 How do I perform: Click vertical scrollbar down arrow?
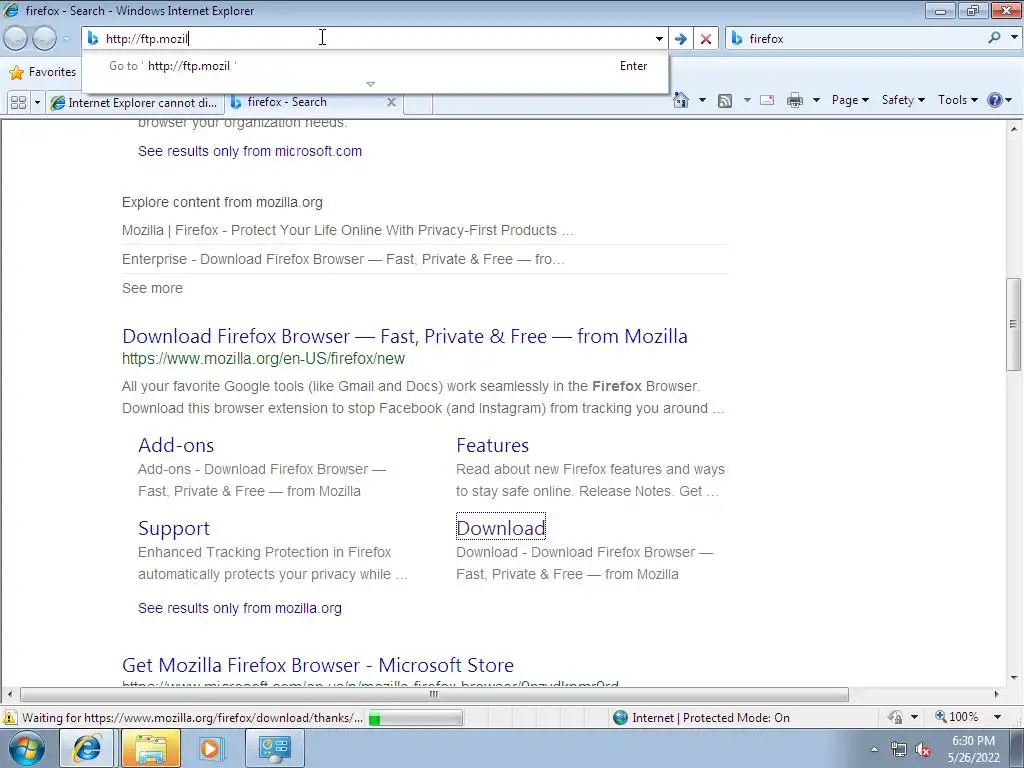(x=1014, y=678)
